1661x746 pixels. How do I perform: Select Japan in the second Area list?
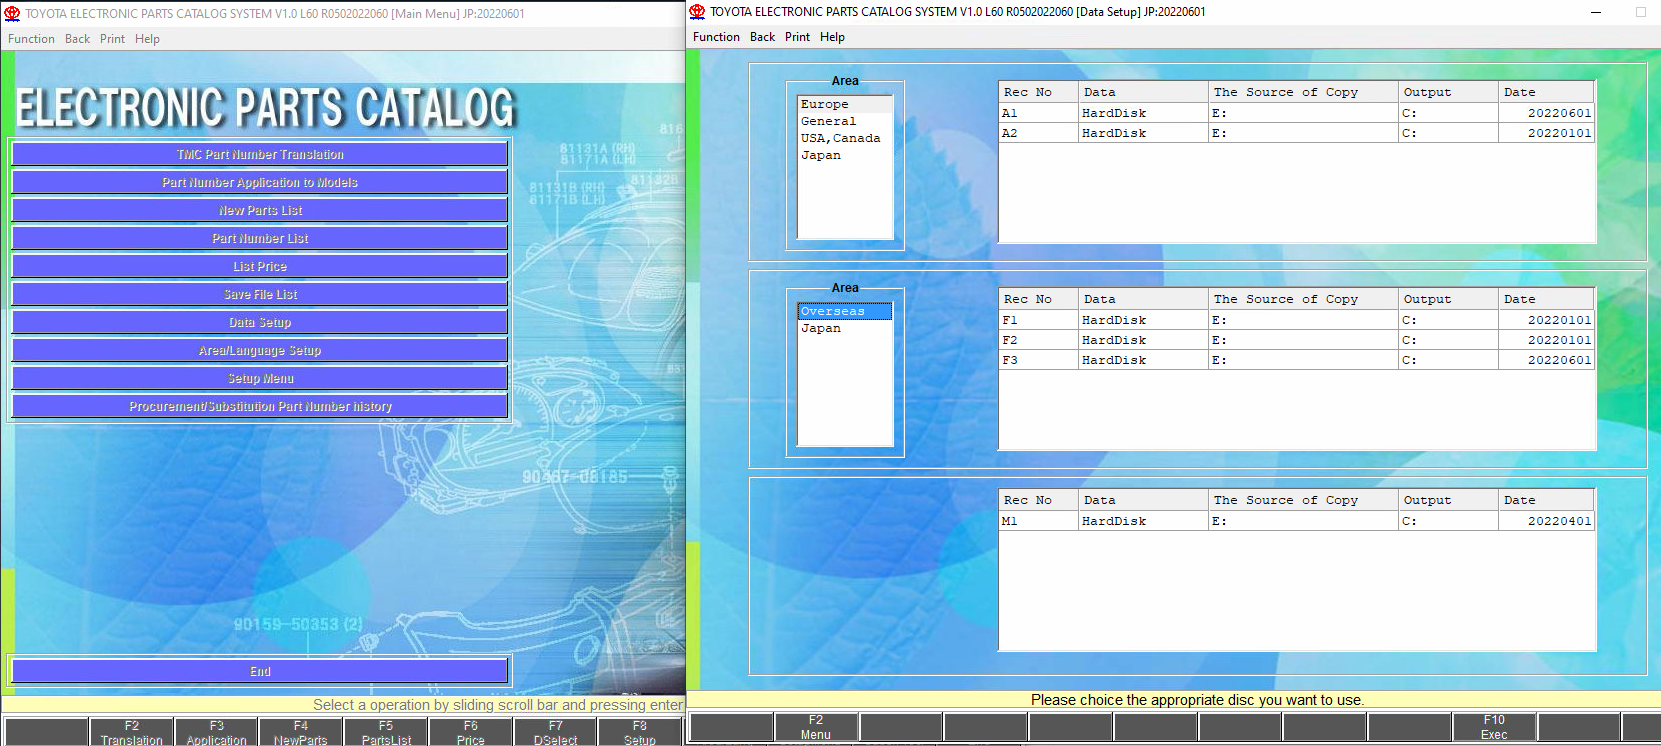(821, 328)
